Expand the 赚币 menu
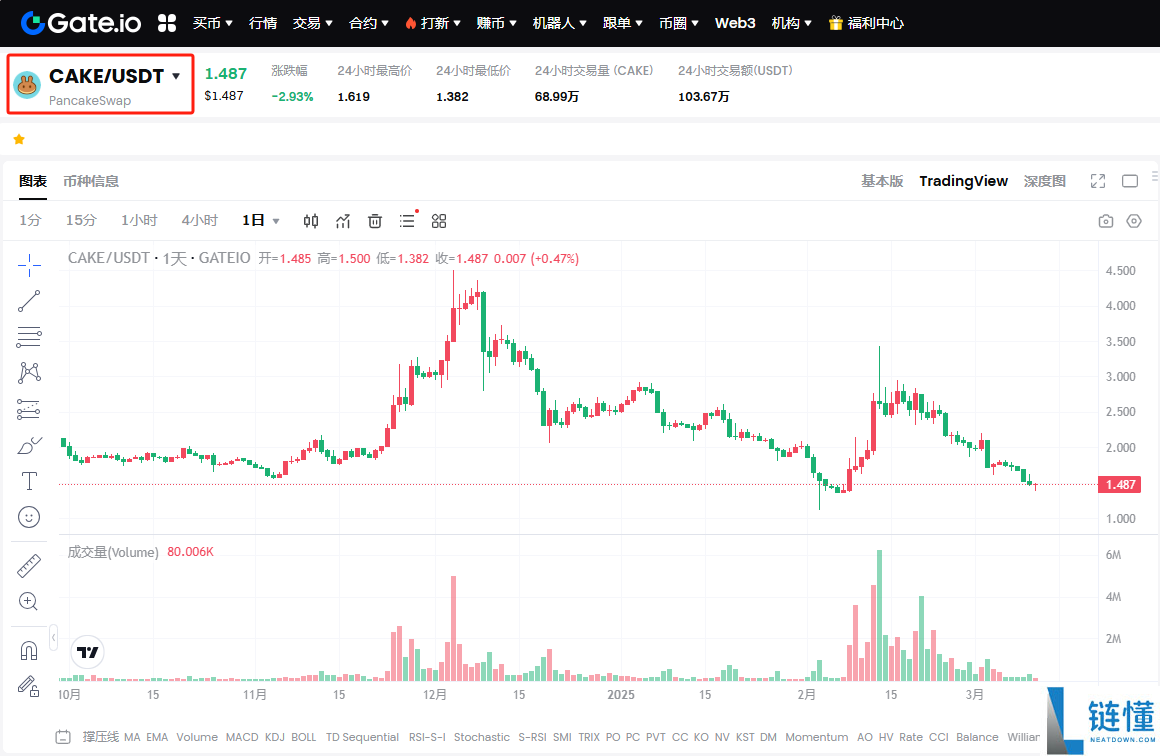1160x756 pixels. pos(496,23)
